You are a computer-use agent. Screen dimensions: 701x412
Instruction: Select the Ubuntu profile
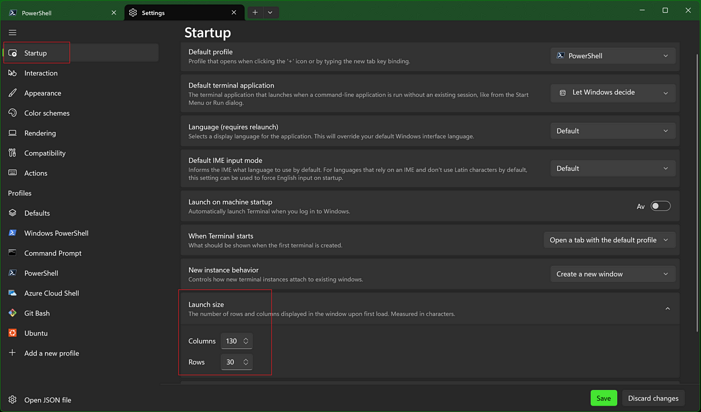(80, 333)
